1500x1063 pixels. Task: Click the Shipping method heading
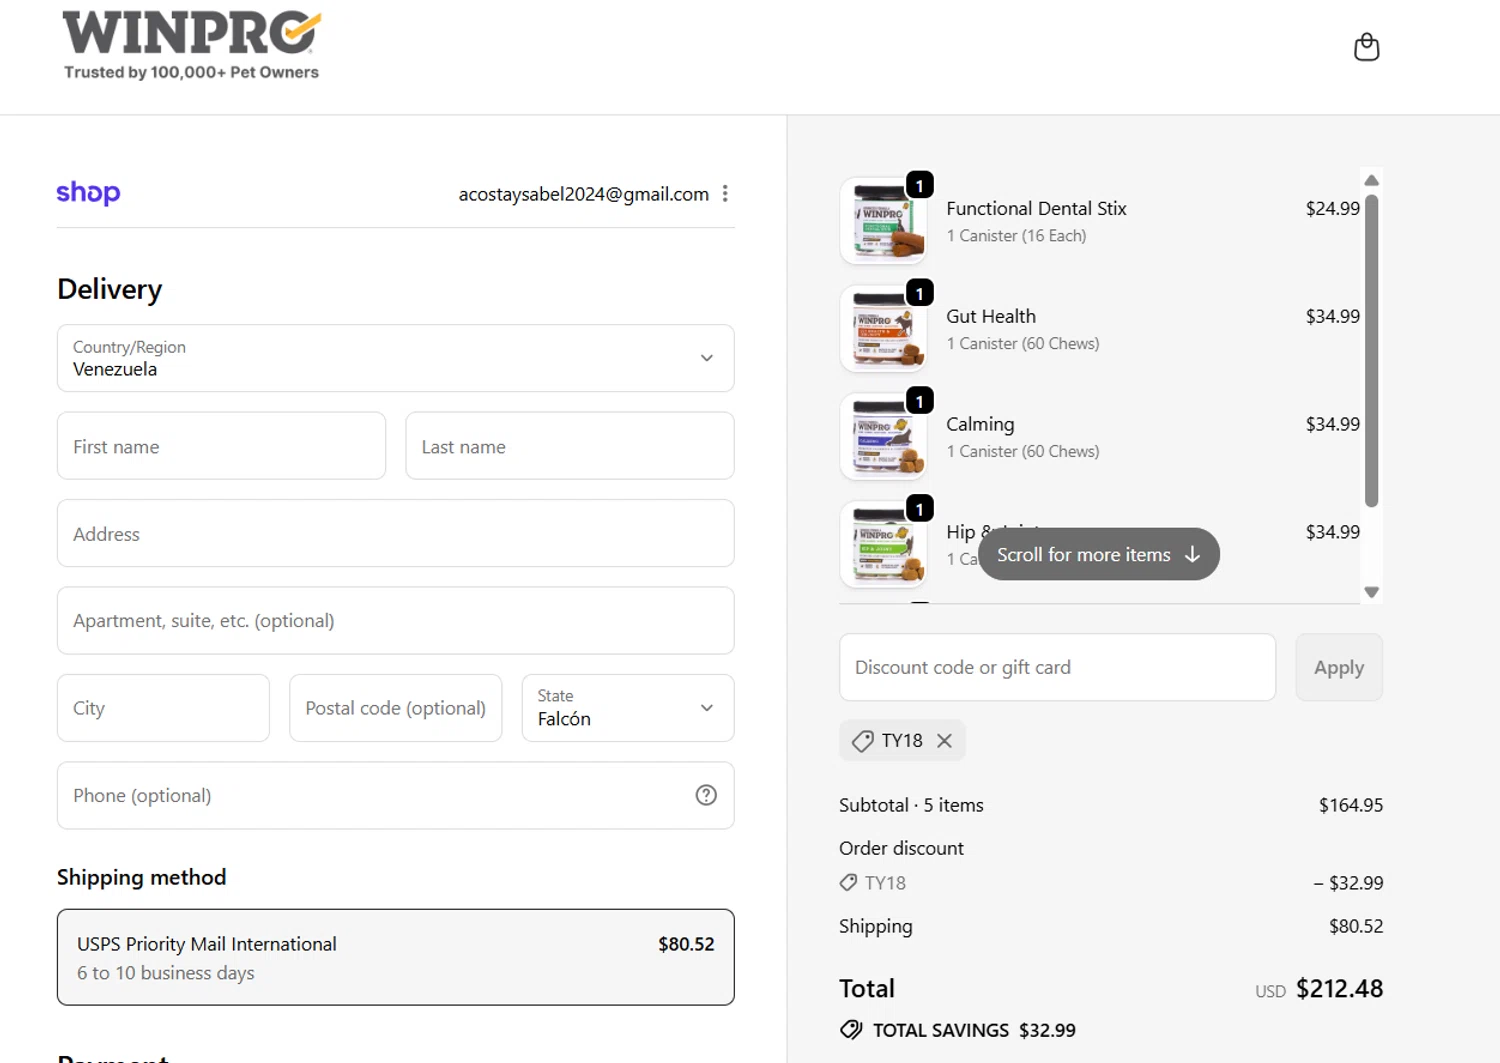coord(141,877)
